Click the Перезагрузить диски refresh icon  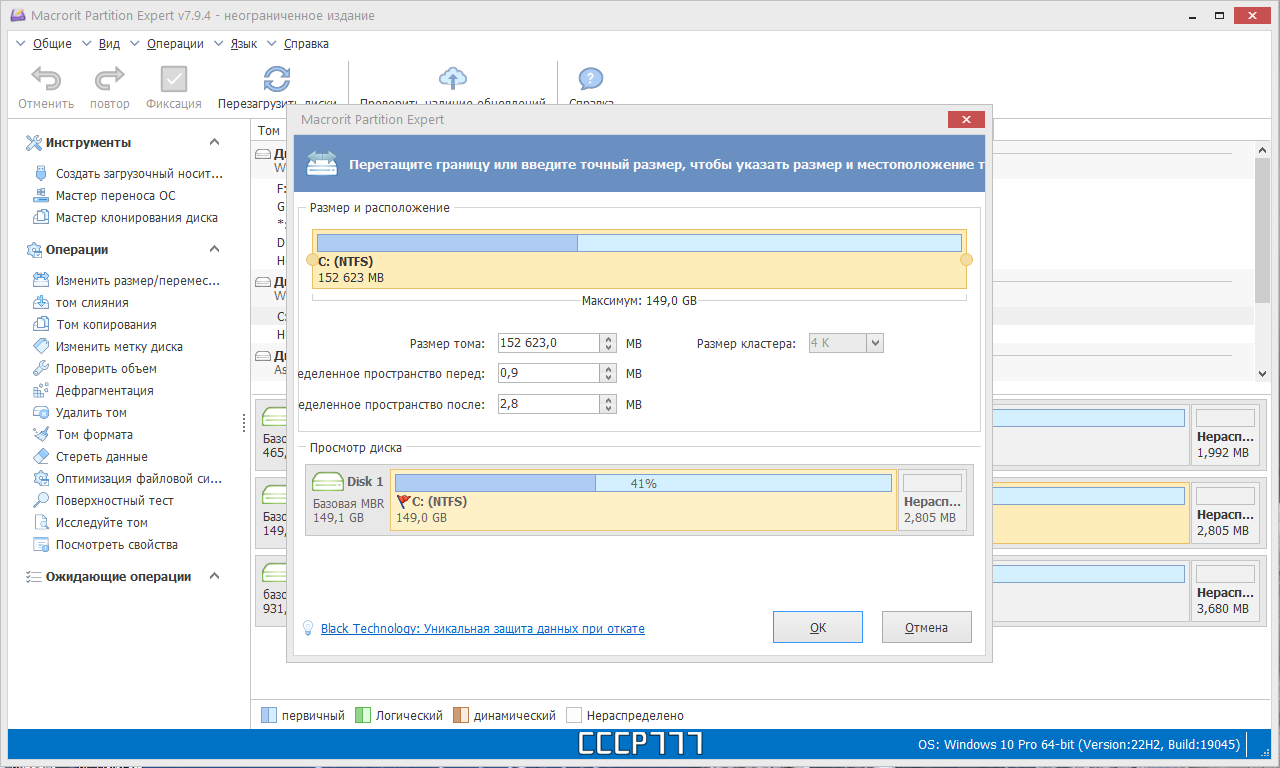tap(277, 79)
